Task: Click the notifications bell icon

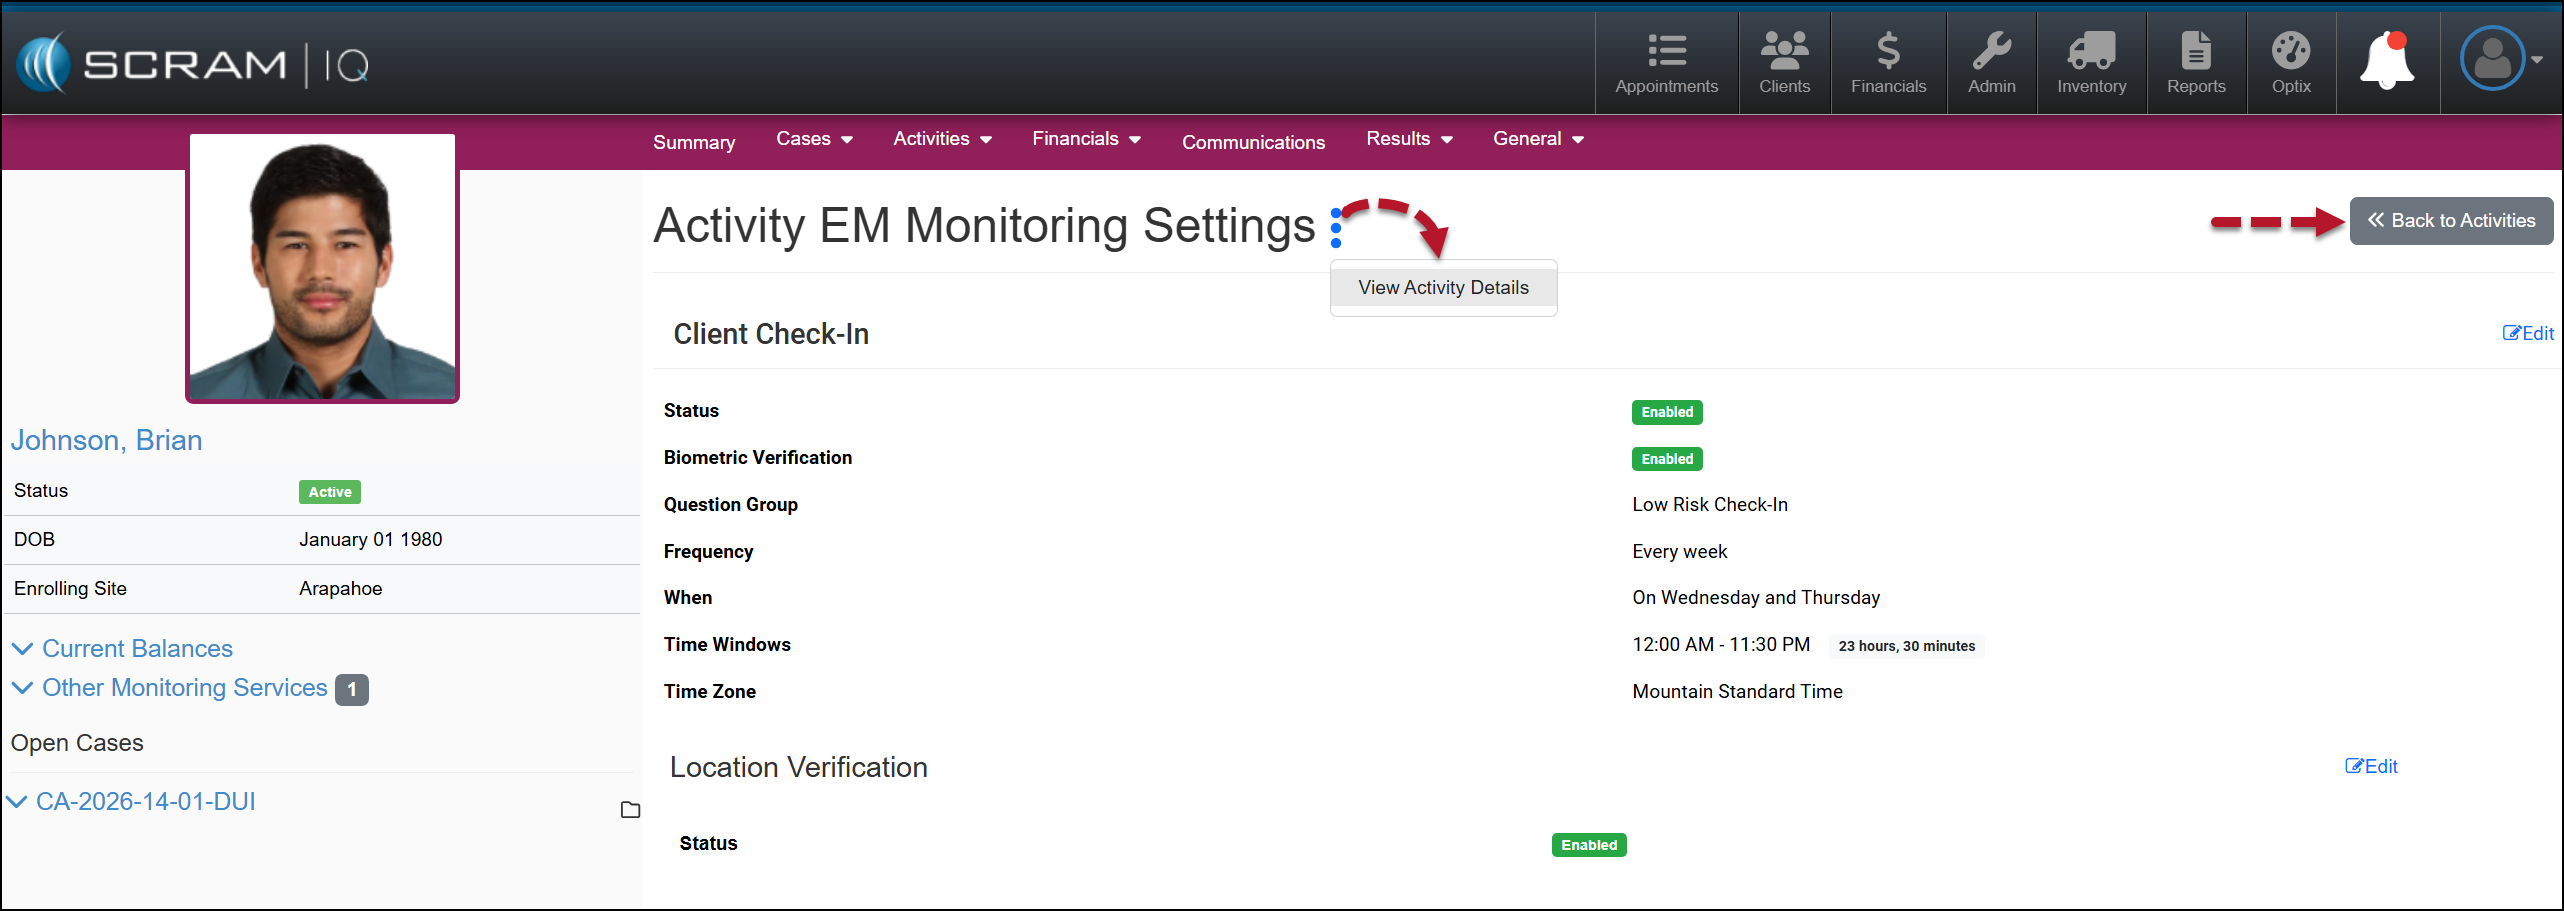Action: point(2387,62)
